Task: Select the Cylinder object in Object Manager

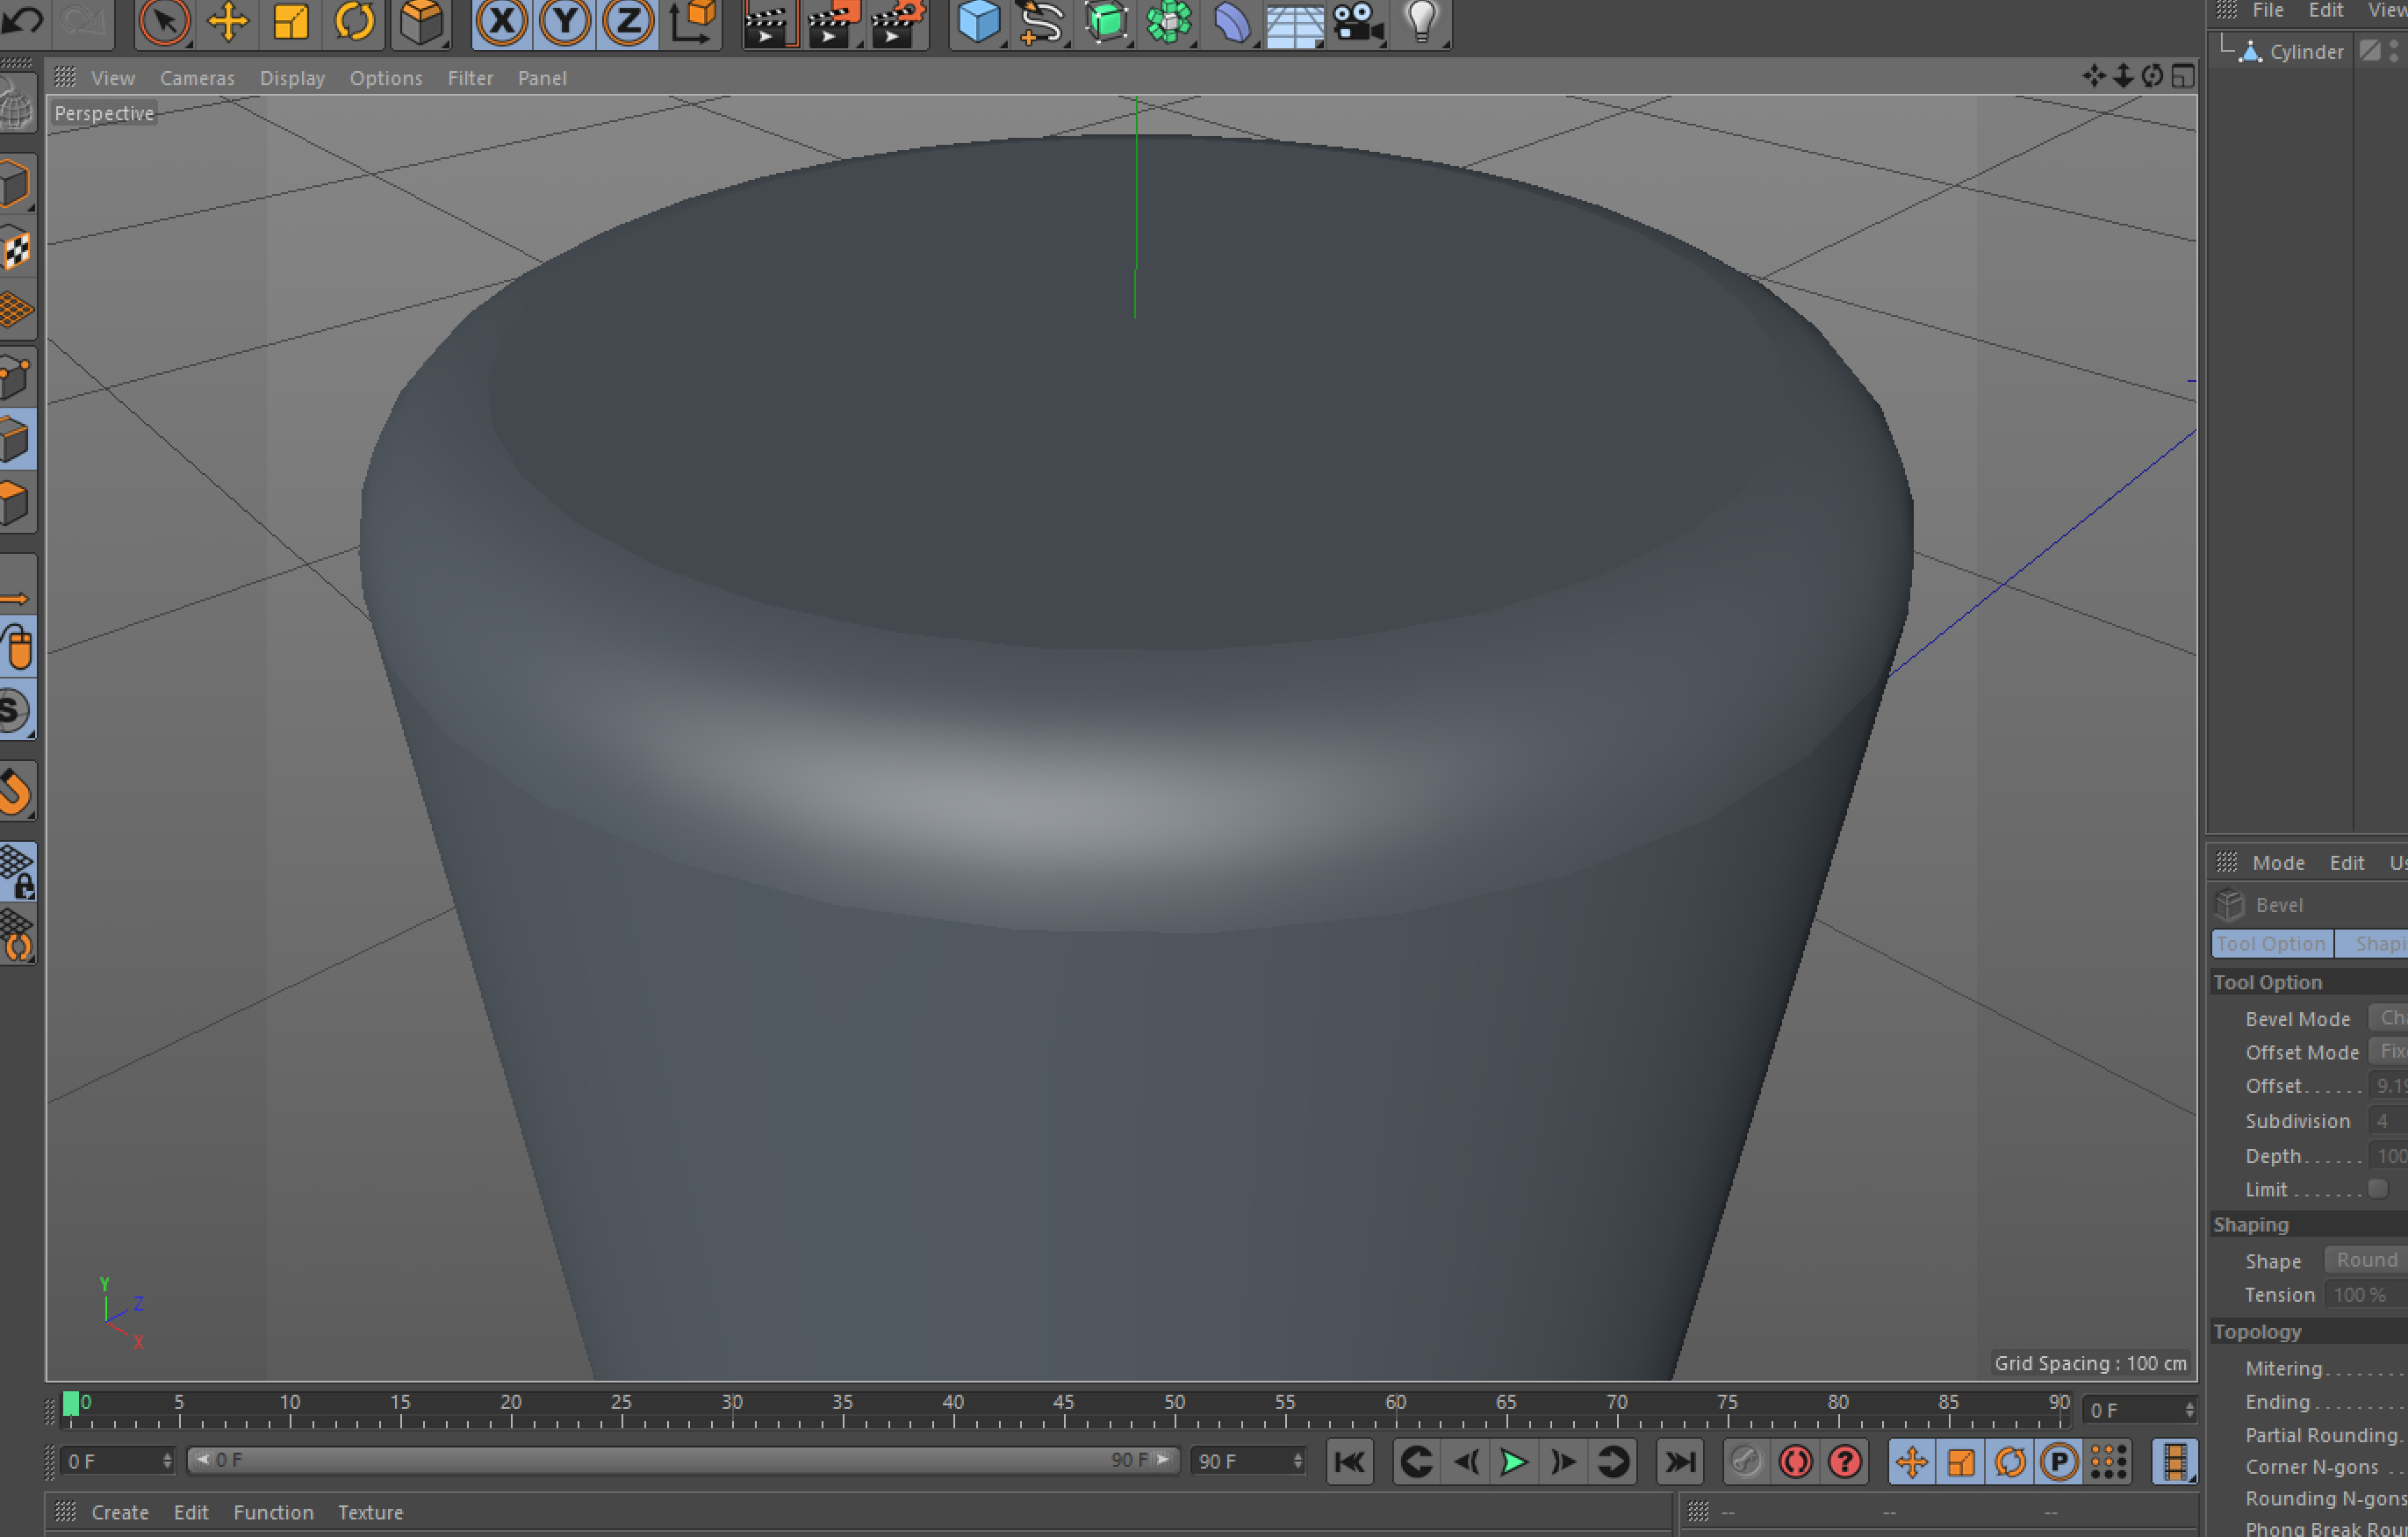Action: 2305,52
